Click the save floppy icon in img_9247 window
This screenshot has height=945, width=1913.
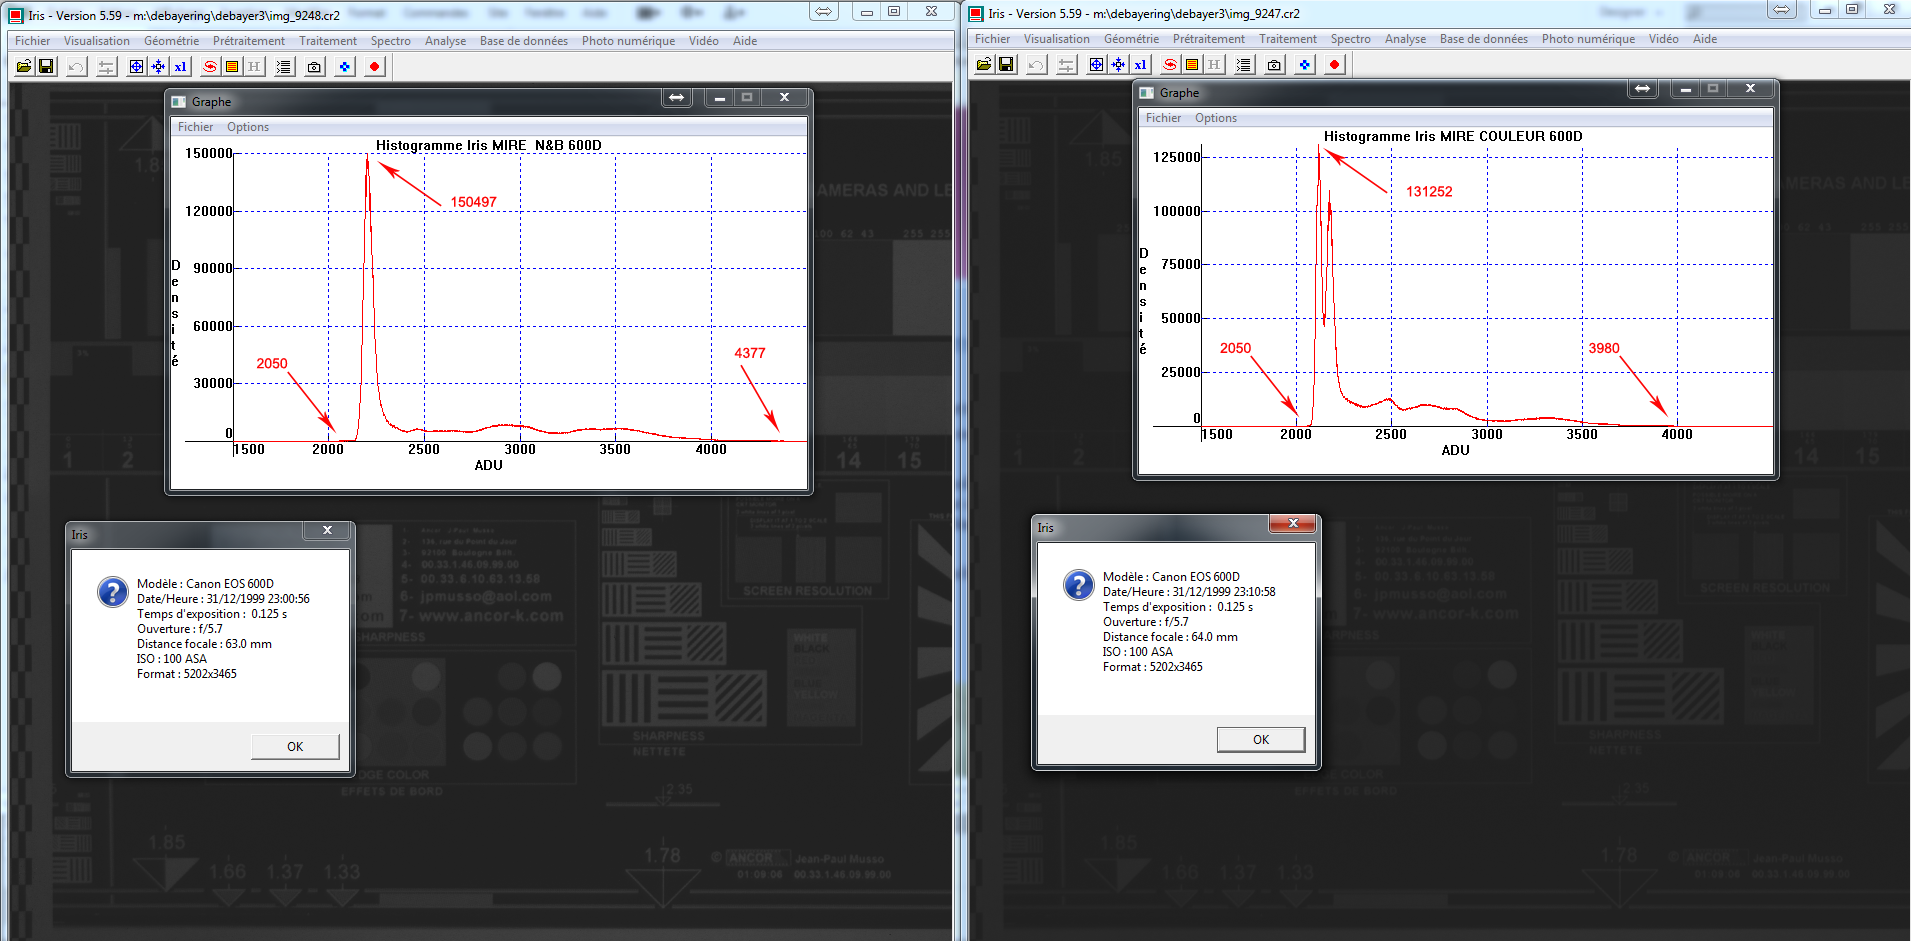1006,65
